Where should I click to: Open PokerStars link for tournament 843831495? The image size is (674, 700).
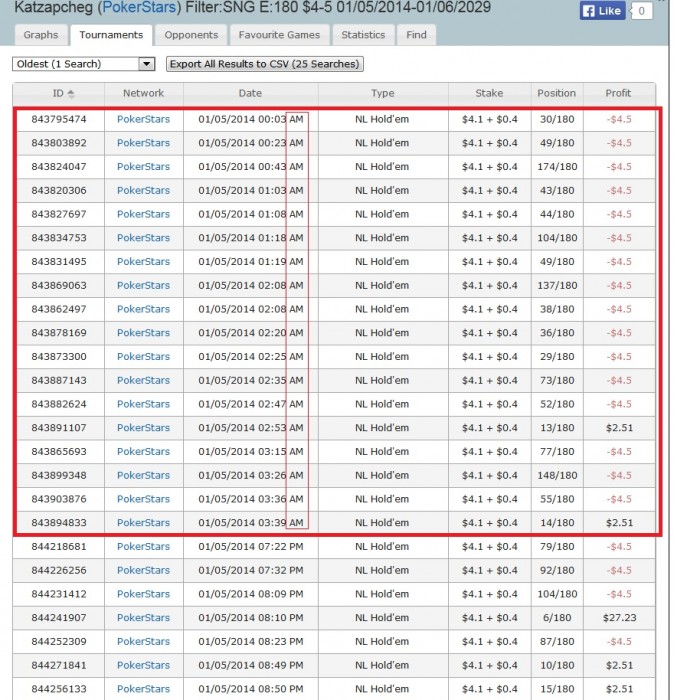click(x=144, y=262)
